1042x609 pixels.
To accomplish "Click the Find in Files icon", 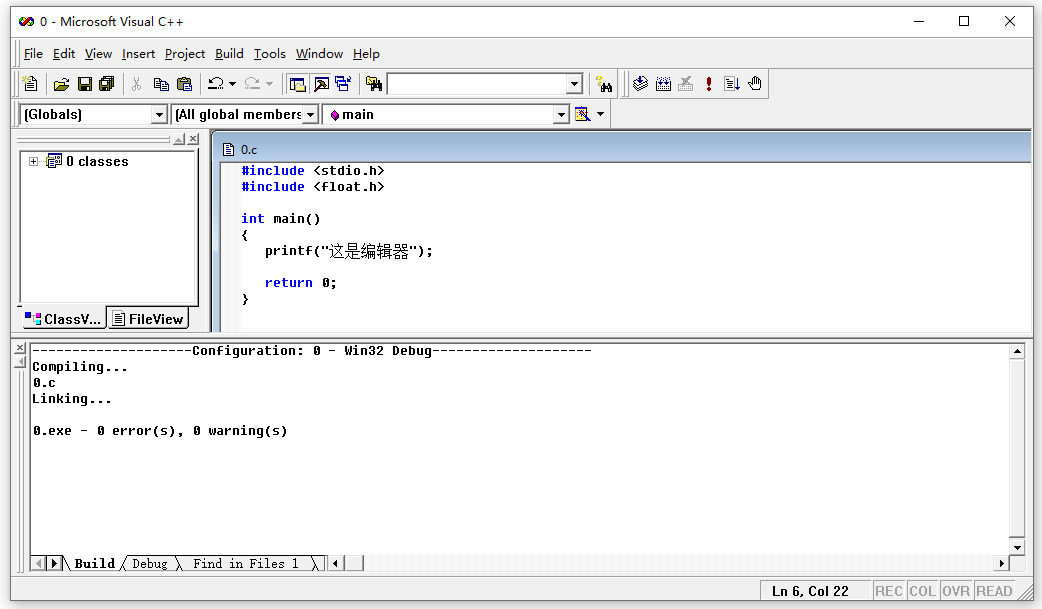I will 374,84.
